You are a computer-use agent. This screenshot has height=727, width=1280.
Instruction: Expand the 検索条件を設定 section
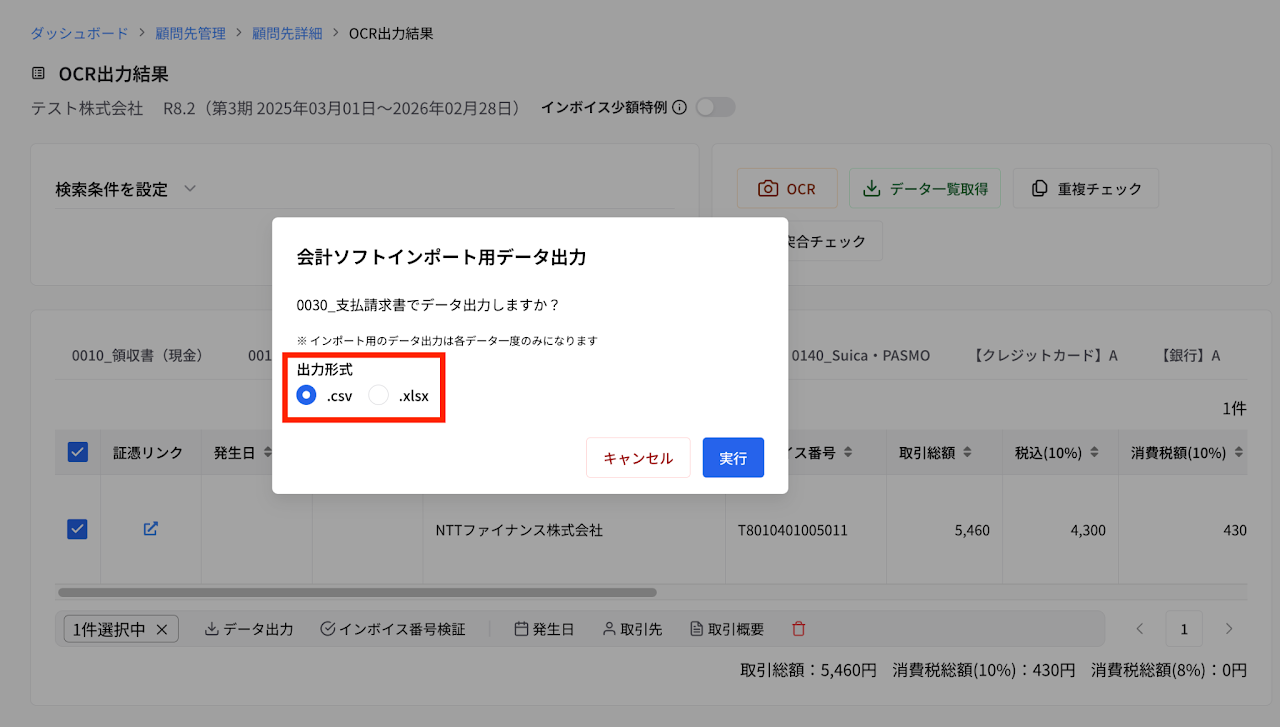[x=126, y=189]
